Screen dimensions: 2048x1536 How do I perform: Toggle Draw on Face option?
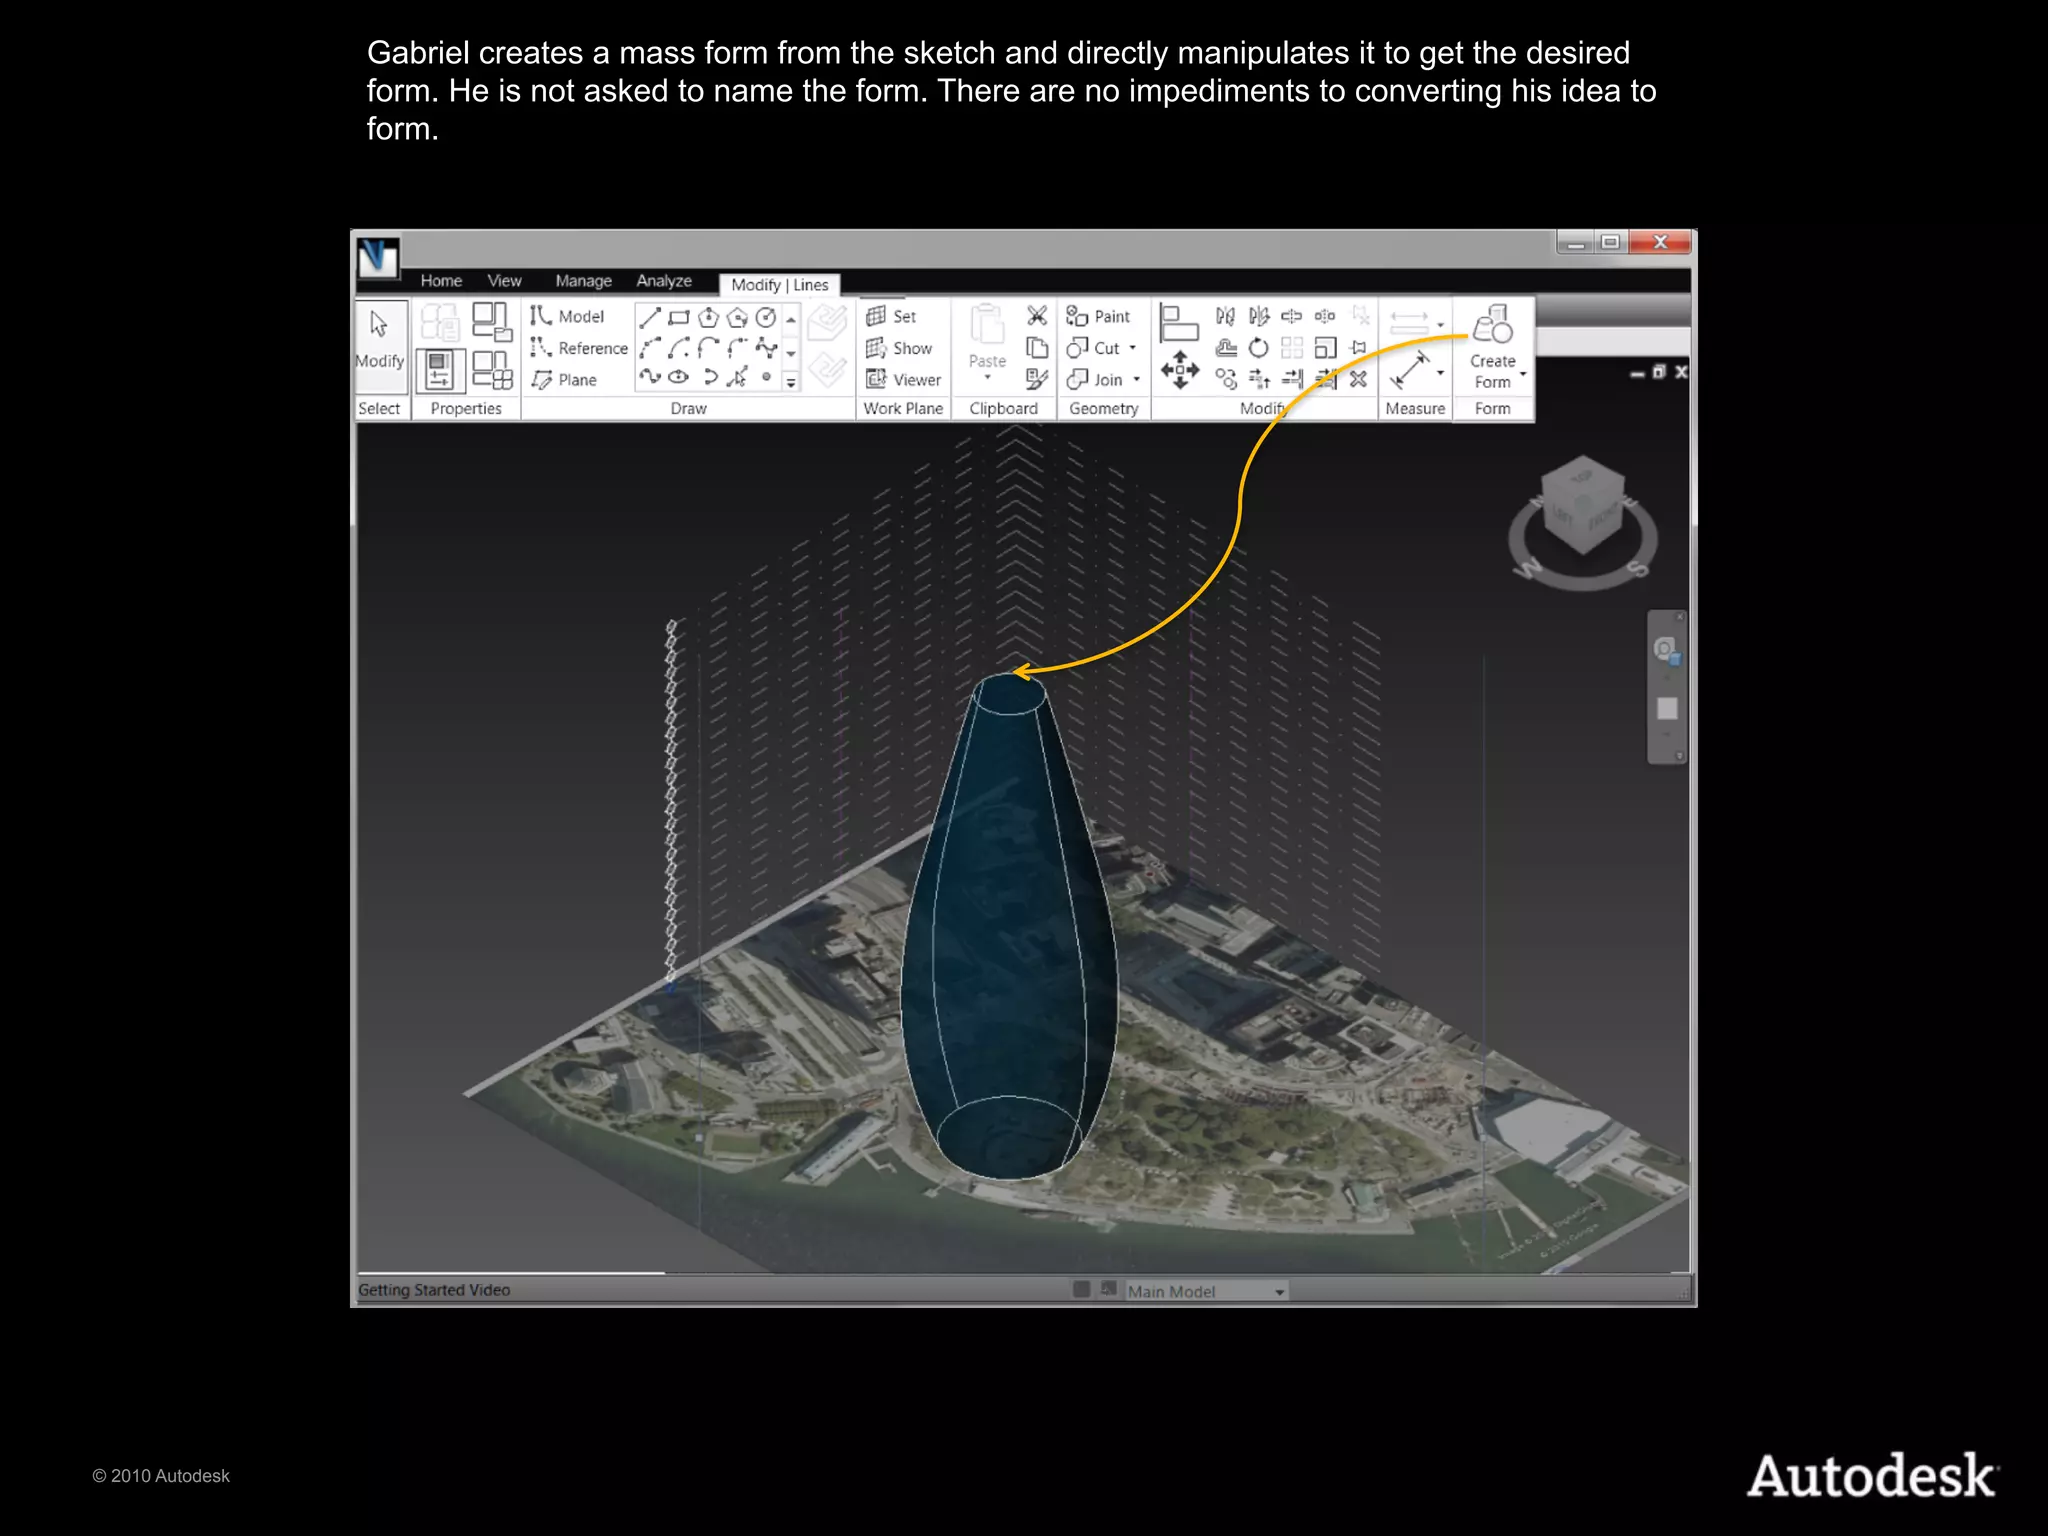point(828,324)
